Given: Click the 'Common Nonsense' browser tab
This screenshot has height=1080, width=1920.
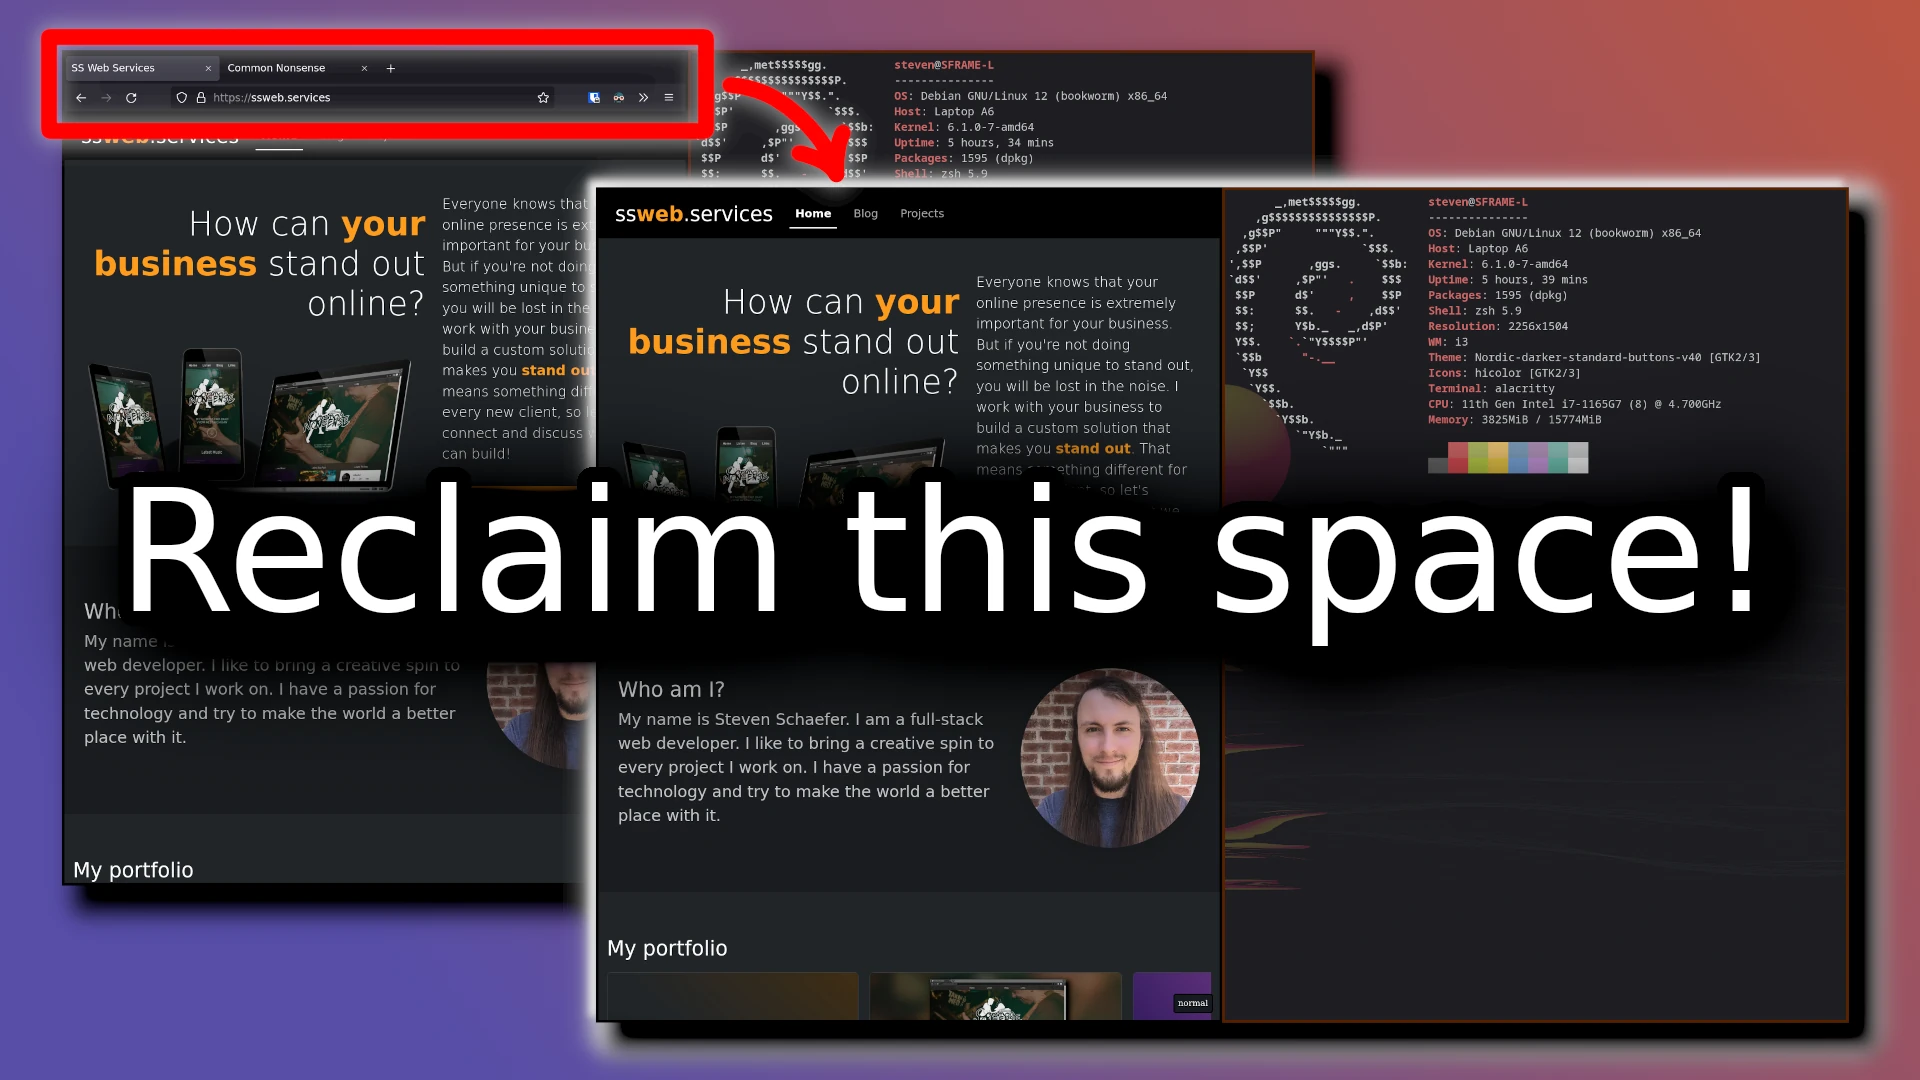Looking at the screenshot, I should [282, 69].
